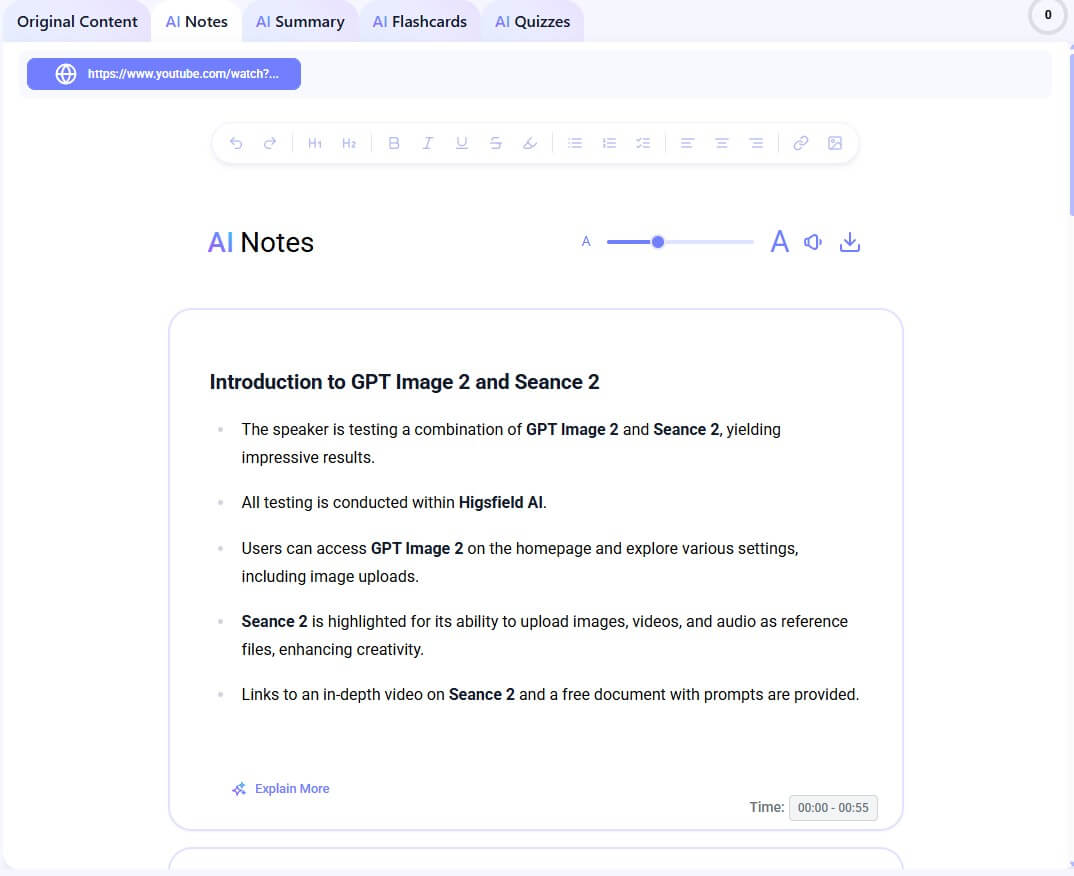Open the AI Flashcards tab
1074x876 pixels.
pos(419,21)
